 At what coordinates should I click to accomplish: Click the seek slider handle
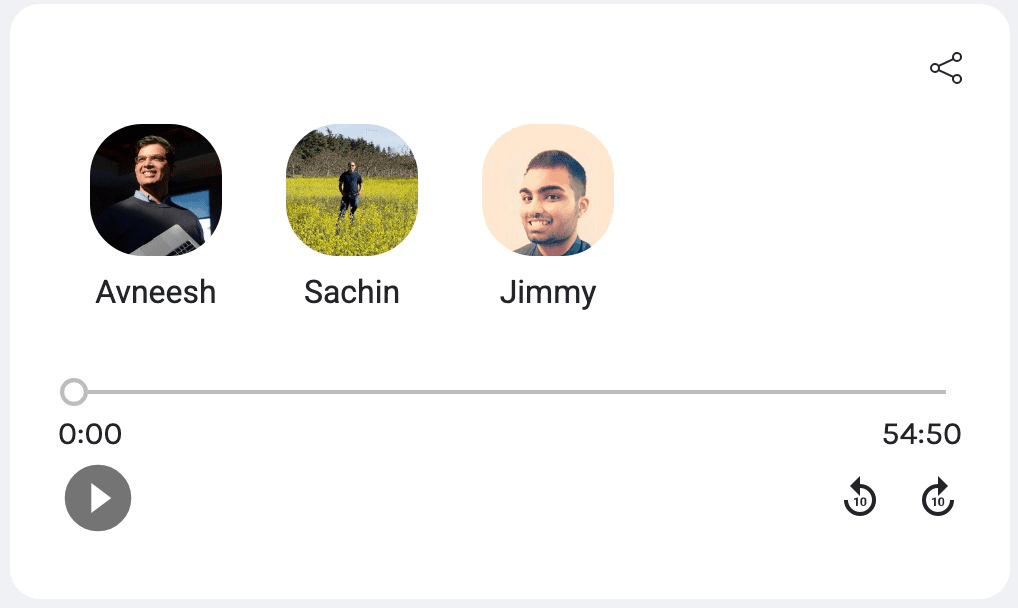pos(74,392)
